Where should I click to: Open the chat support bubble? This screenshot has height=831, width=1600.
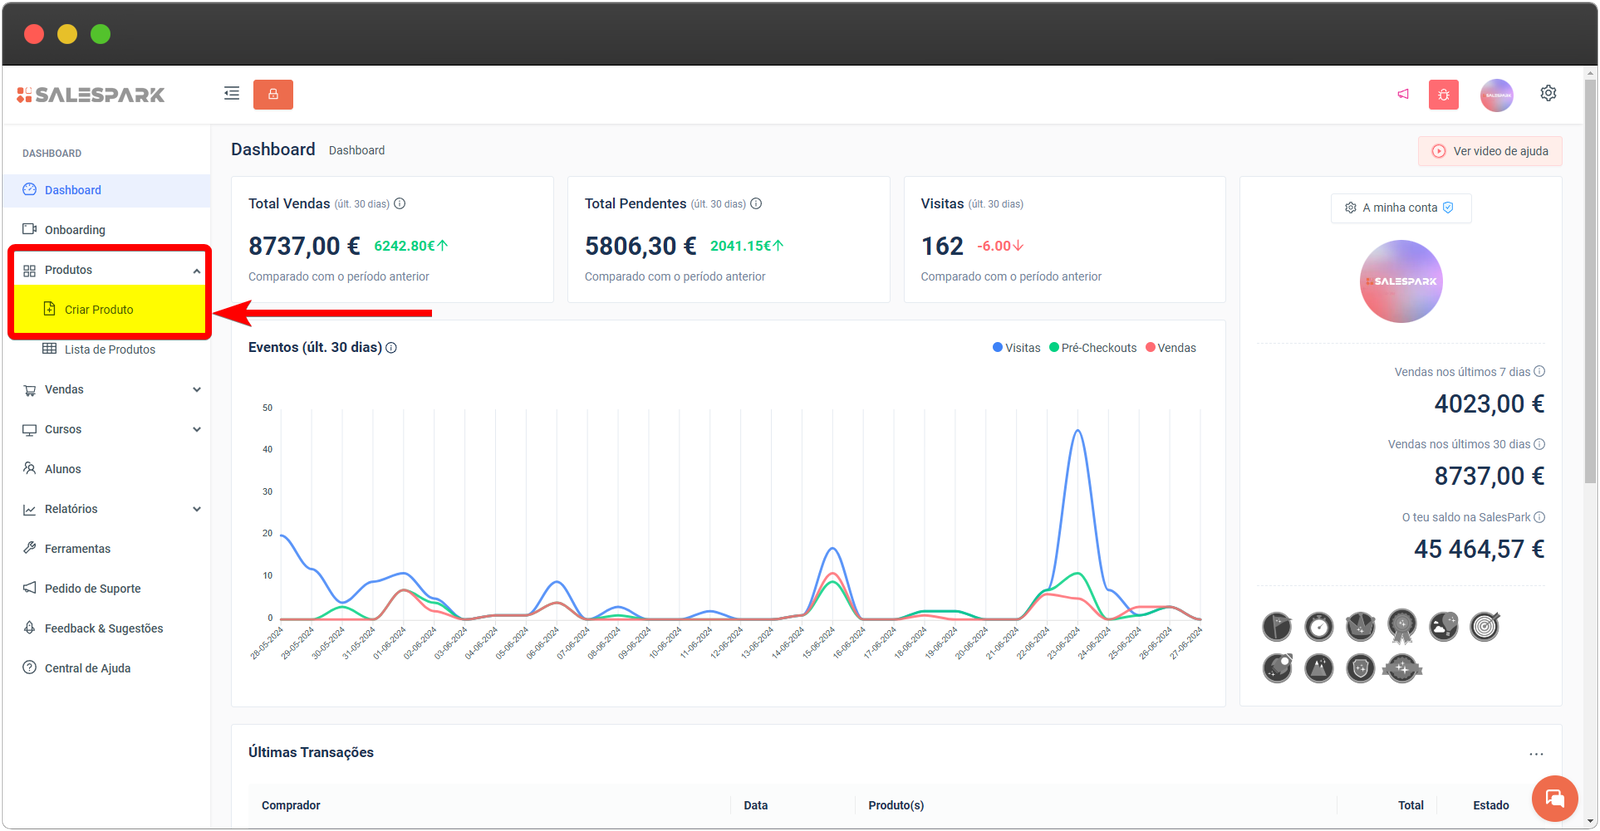pyautogui.click(x=1554, y=798)
